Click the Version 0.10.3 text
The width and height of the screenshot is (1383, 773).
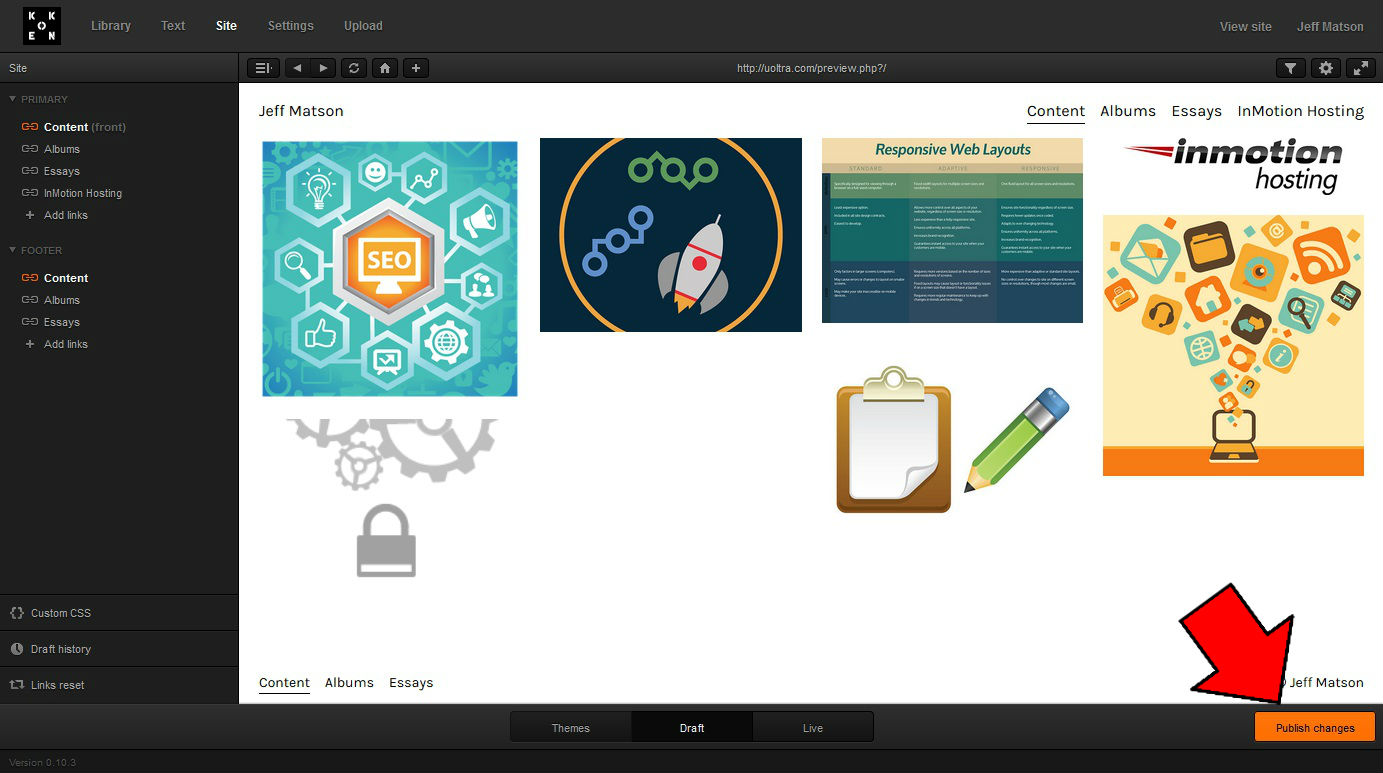43,762
